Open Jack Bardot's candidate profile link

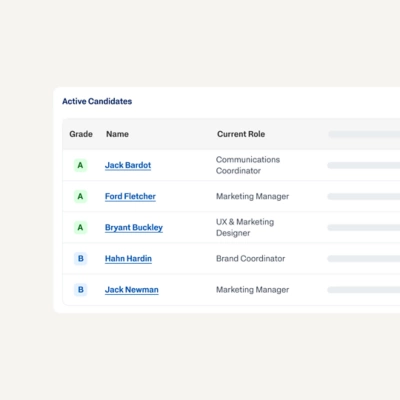tap(128, 165)
